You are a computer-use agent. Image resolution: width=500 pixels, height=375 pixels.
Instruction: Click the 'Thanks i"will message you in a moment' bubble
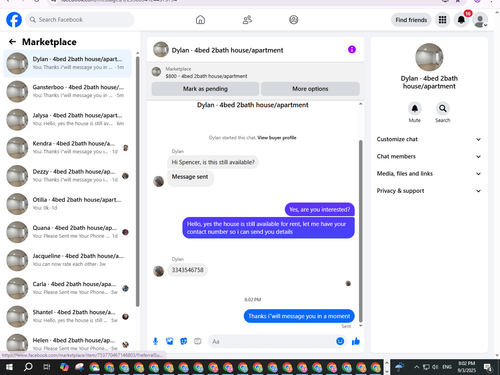click(299, 316)
